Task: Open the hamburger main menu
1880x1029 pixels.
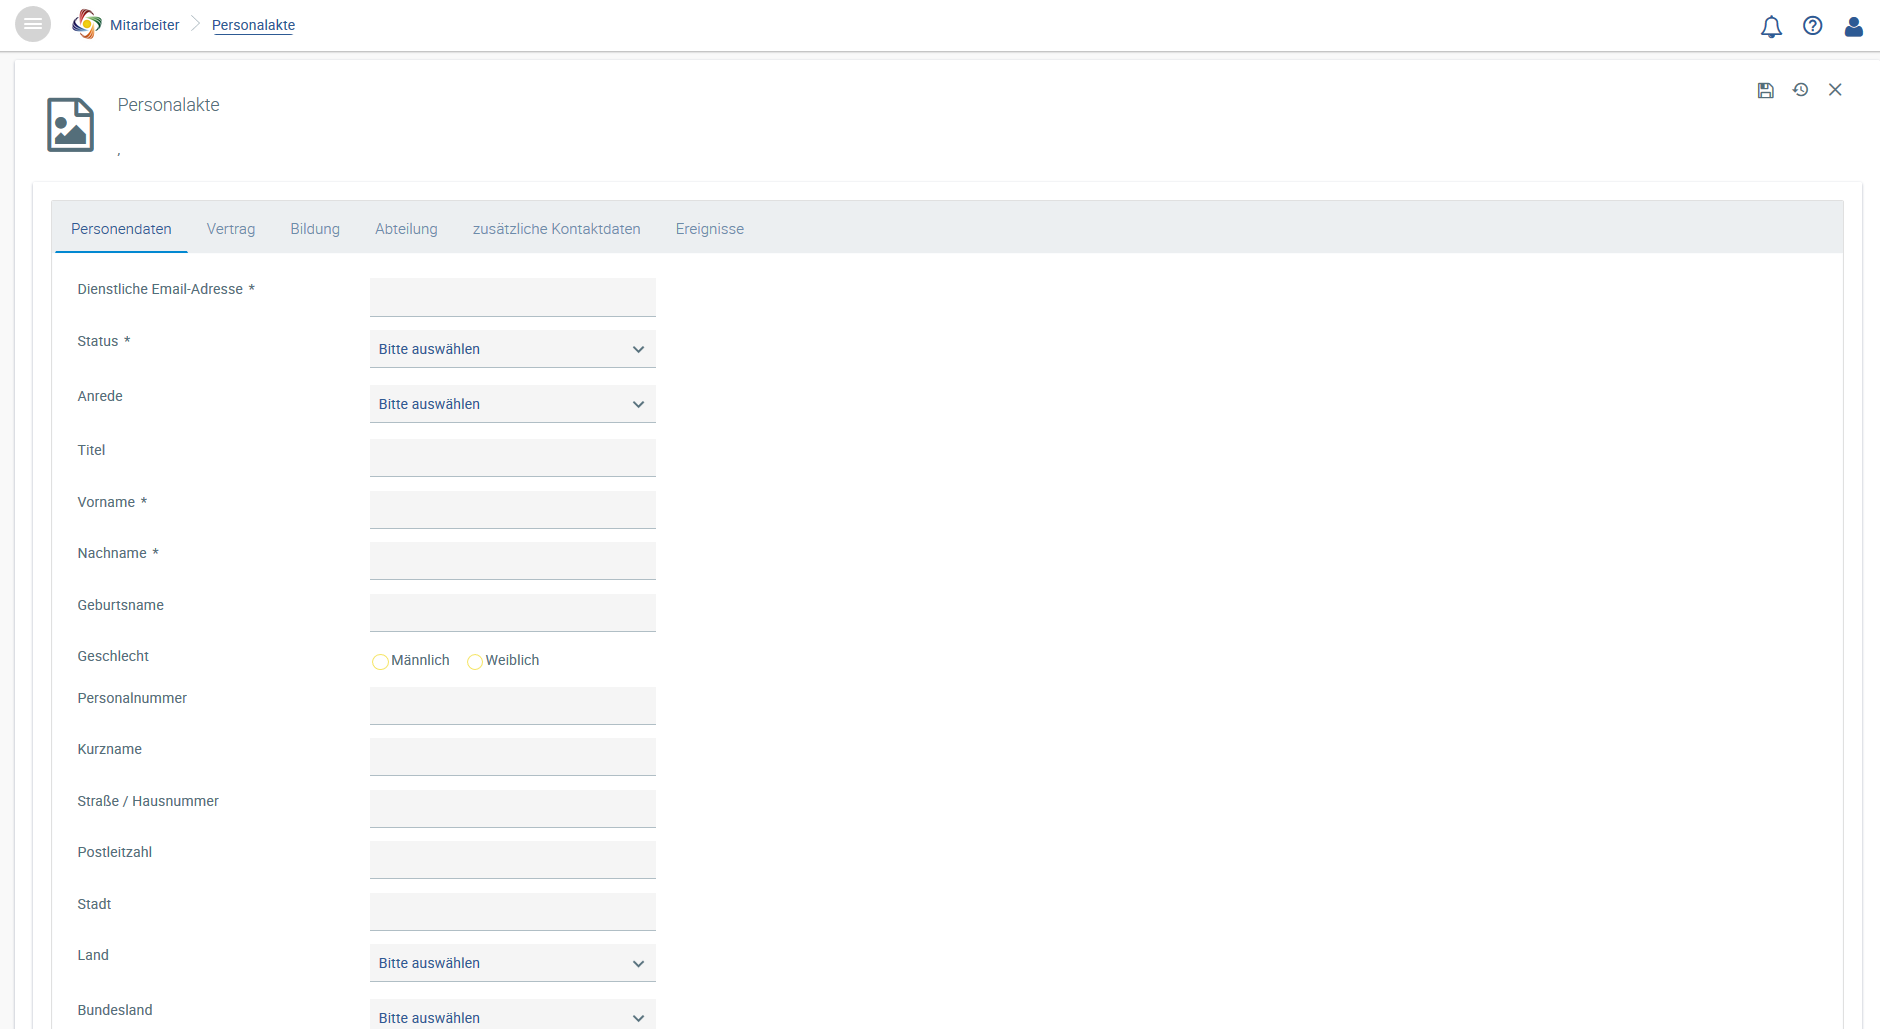Action: tap(33, 24)
